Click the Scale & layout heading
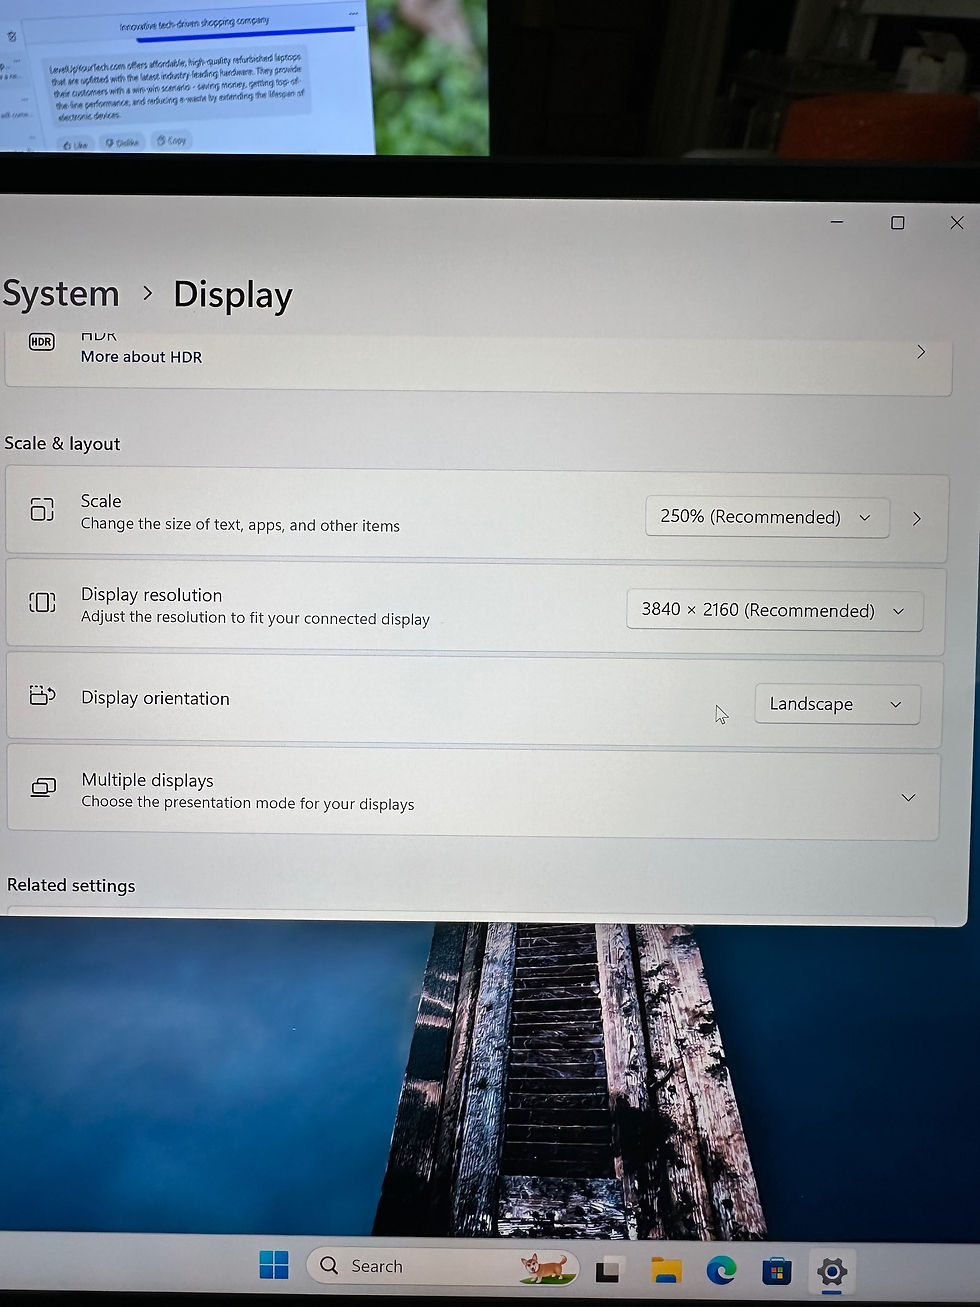Viewport: 980px width, 1307px height. (x=62, y=443)
